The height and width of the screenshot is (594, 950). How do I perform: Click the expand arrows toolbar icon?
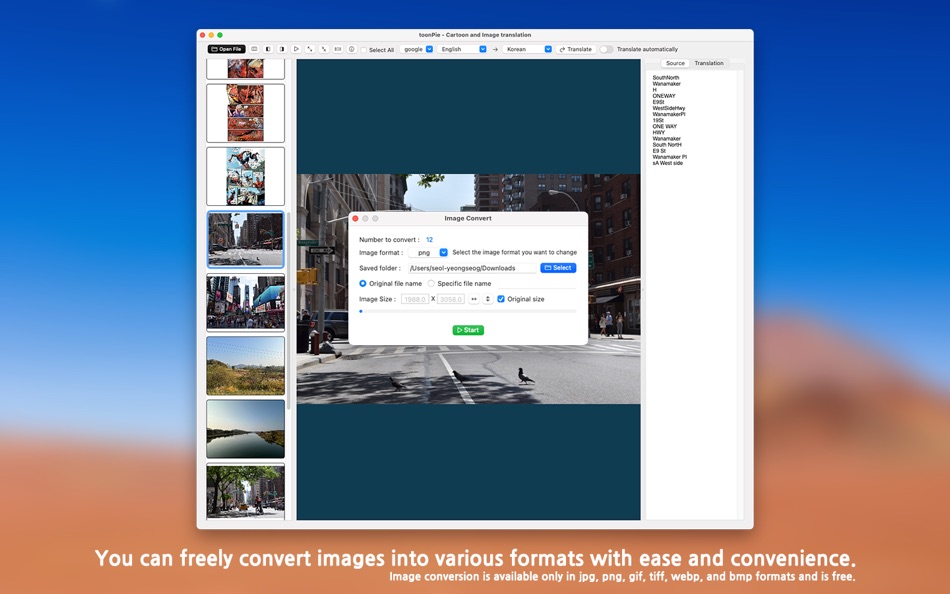[310, 49]
